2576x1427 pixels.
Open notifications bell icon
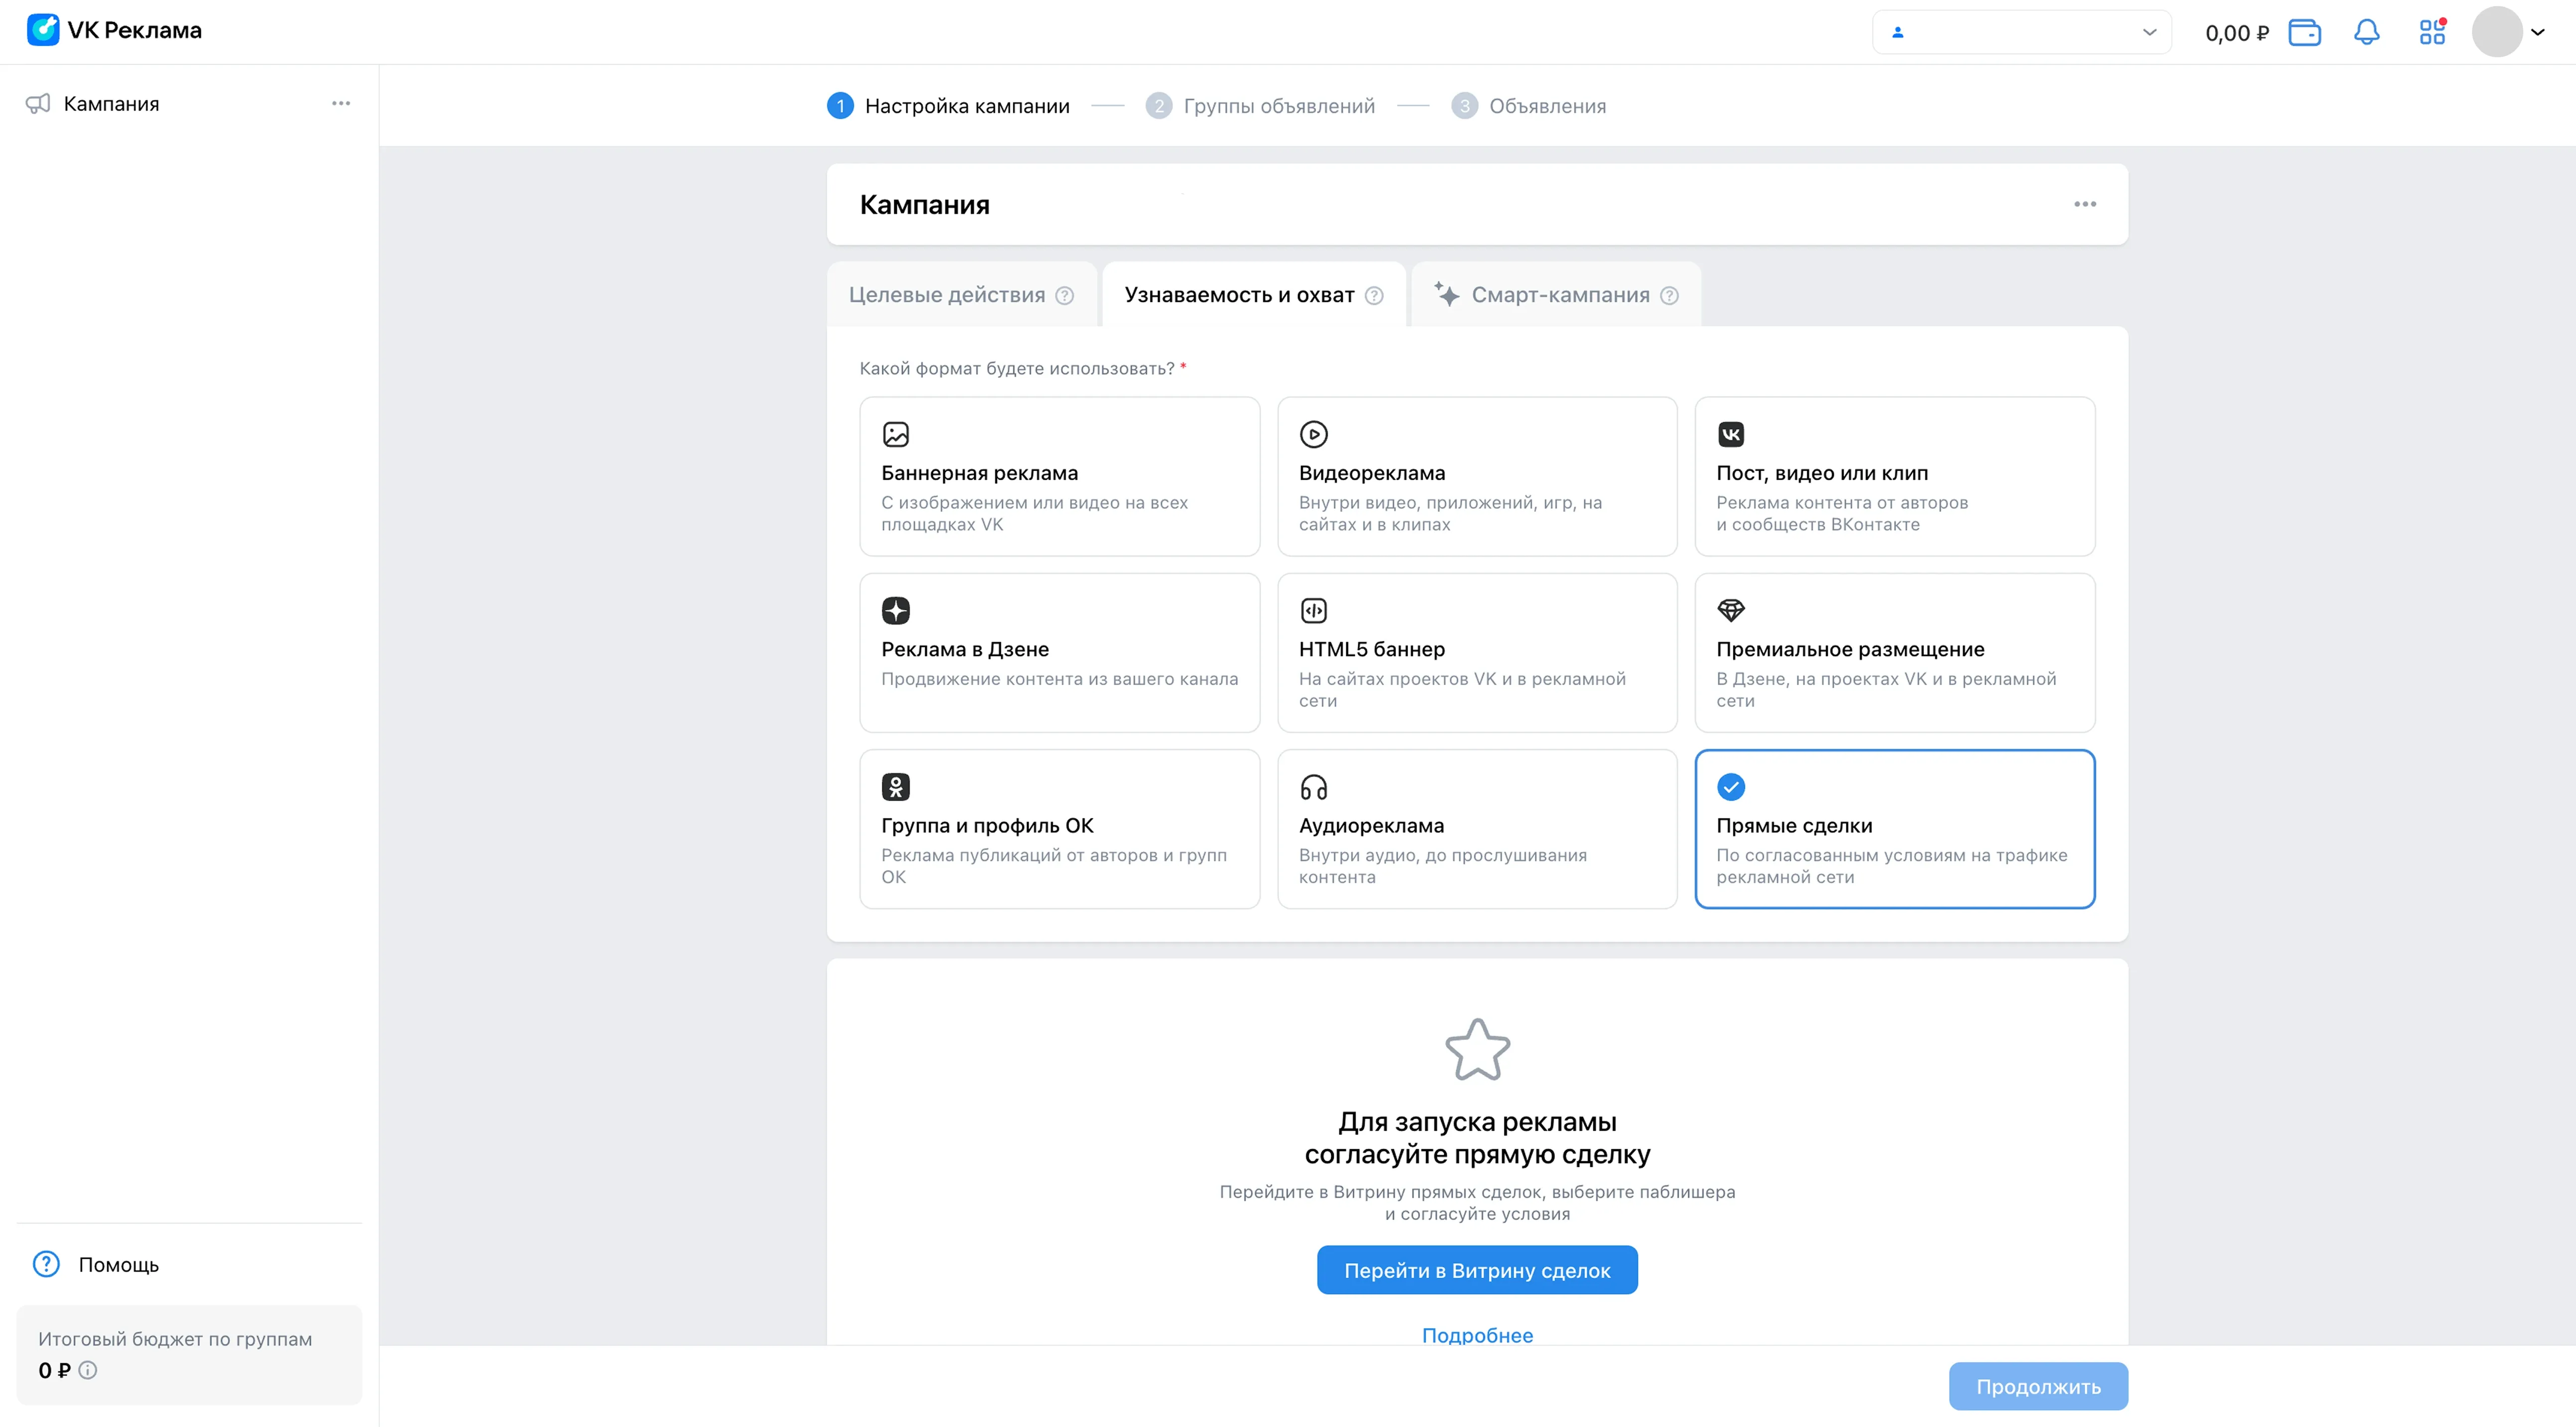point(2366,32)
